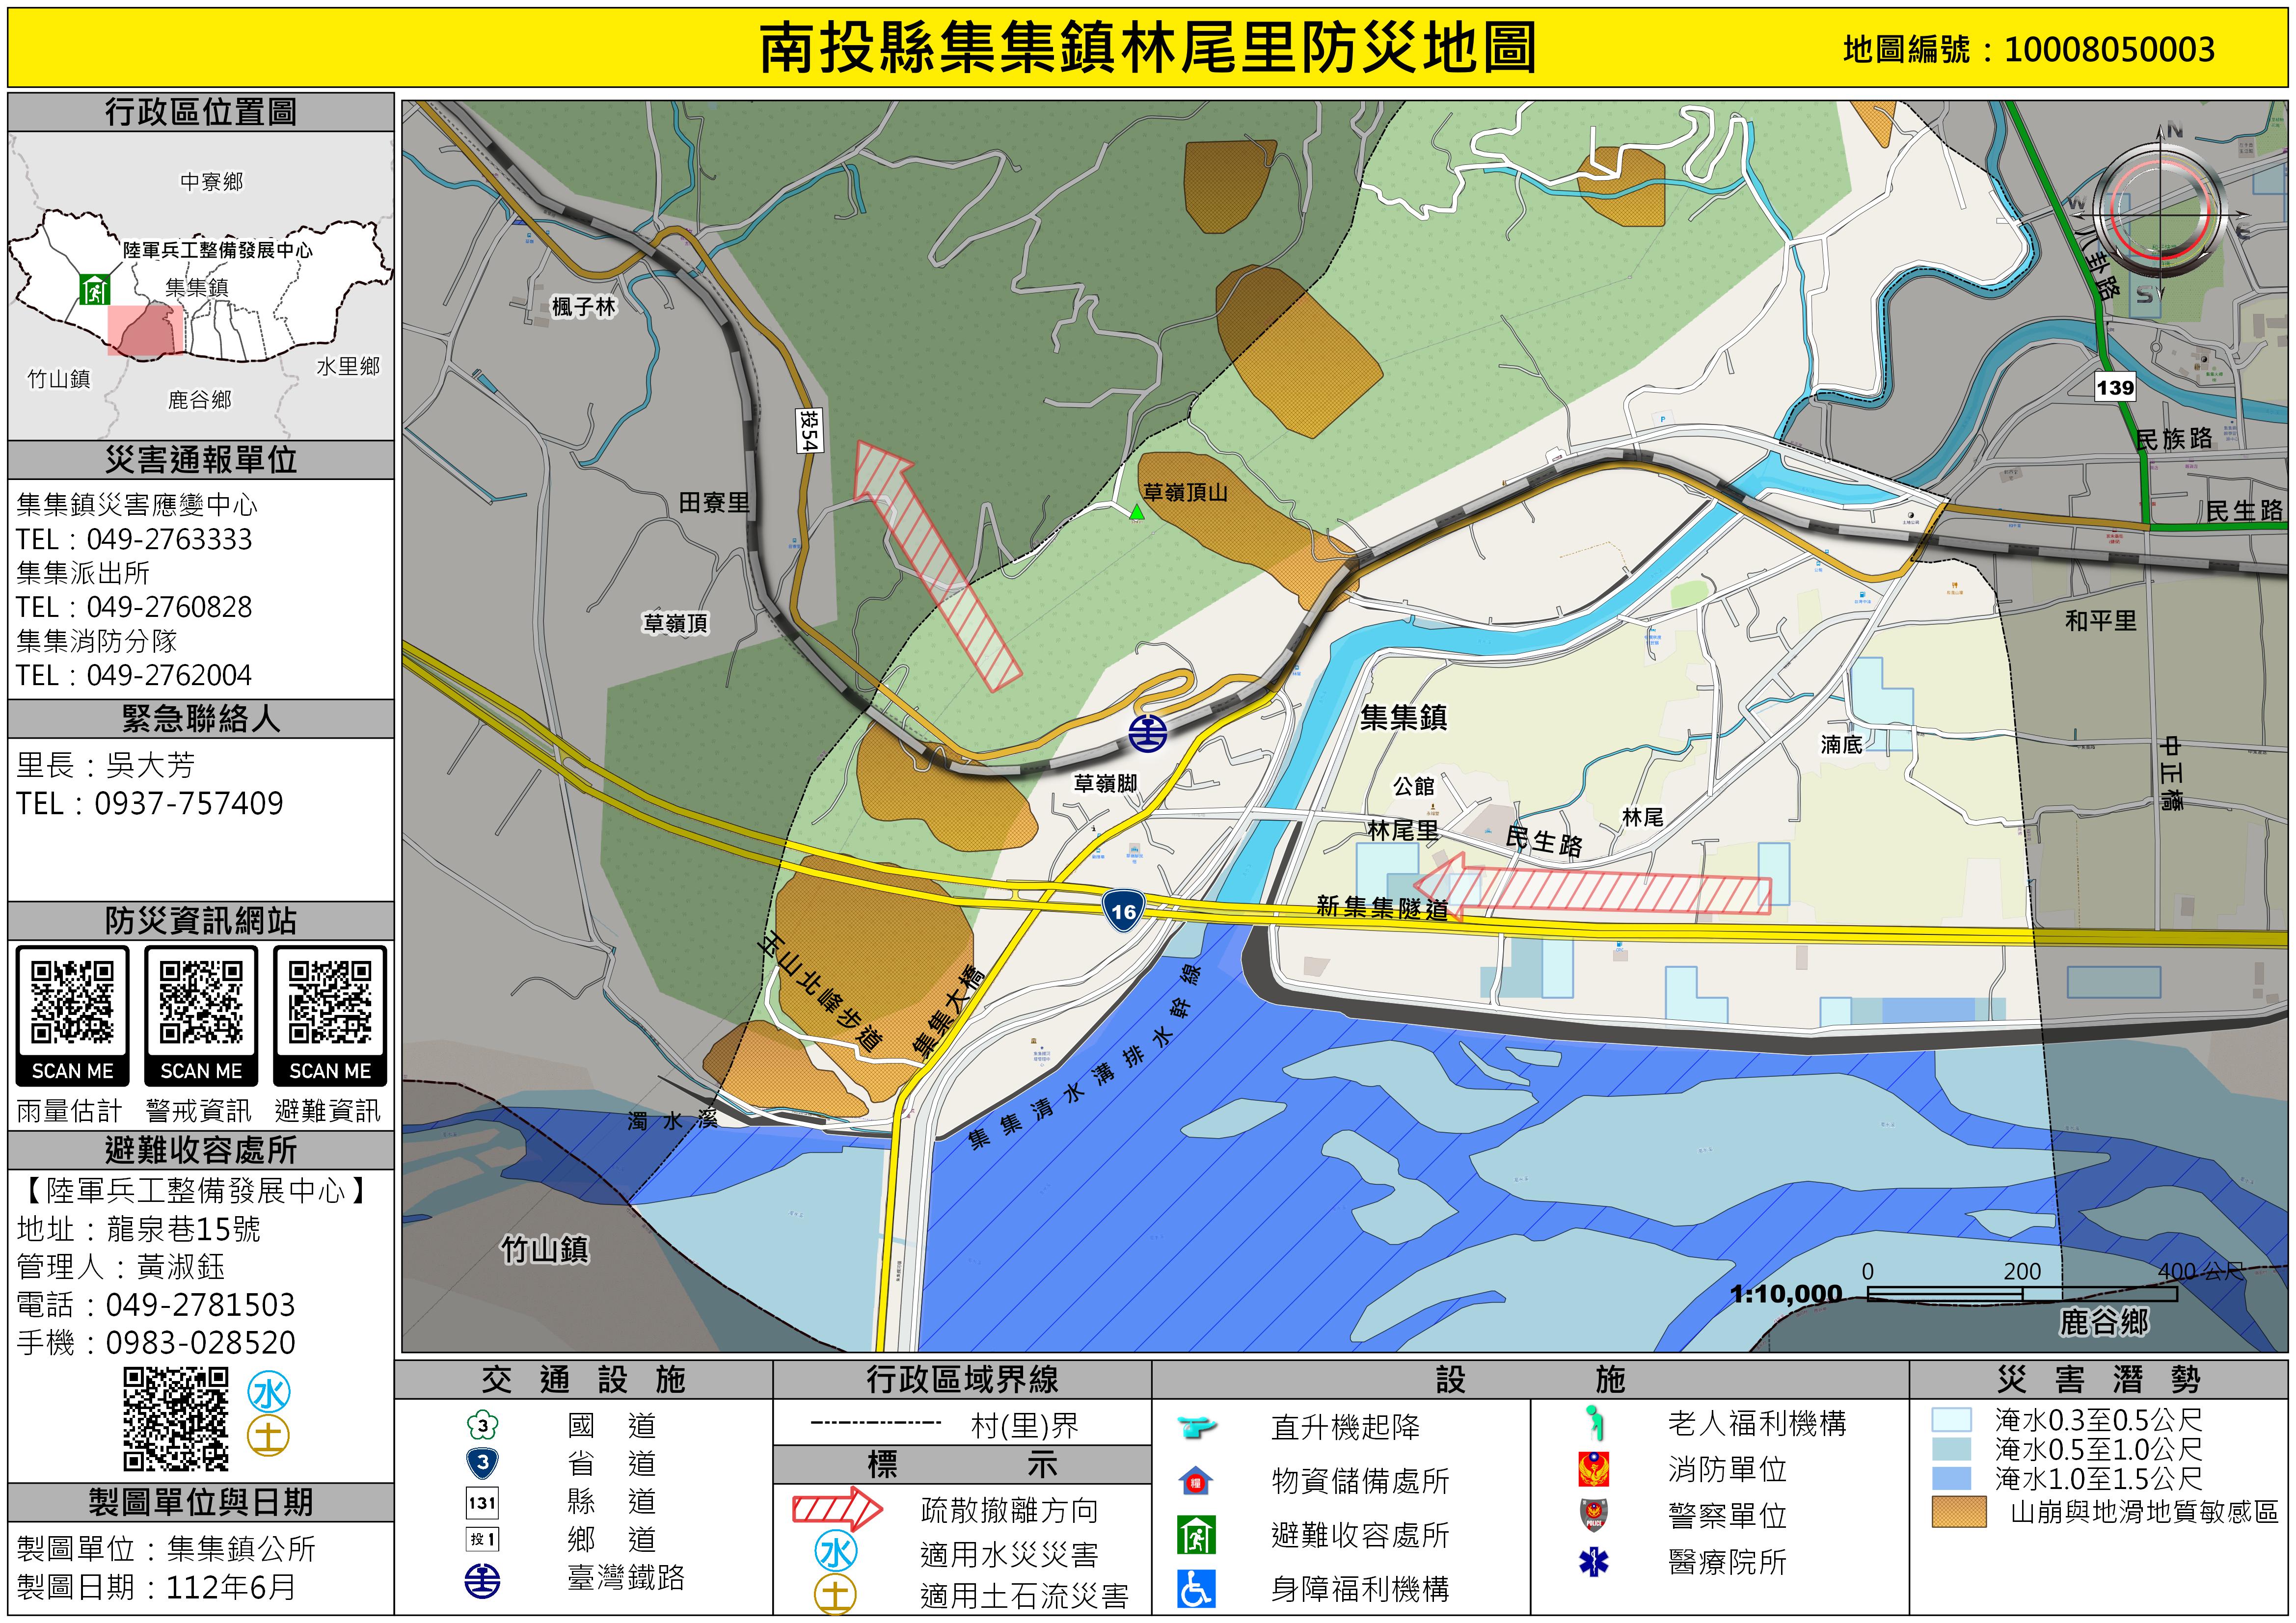This screenshot has height=1623, width=2296.
Task: Click the 淹水1.0至1.5公尺 legend swatch
Action: [1951, 1478]
